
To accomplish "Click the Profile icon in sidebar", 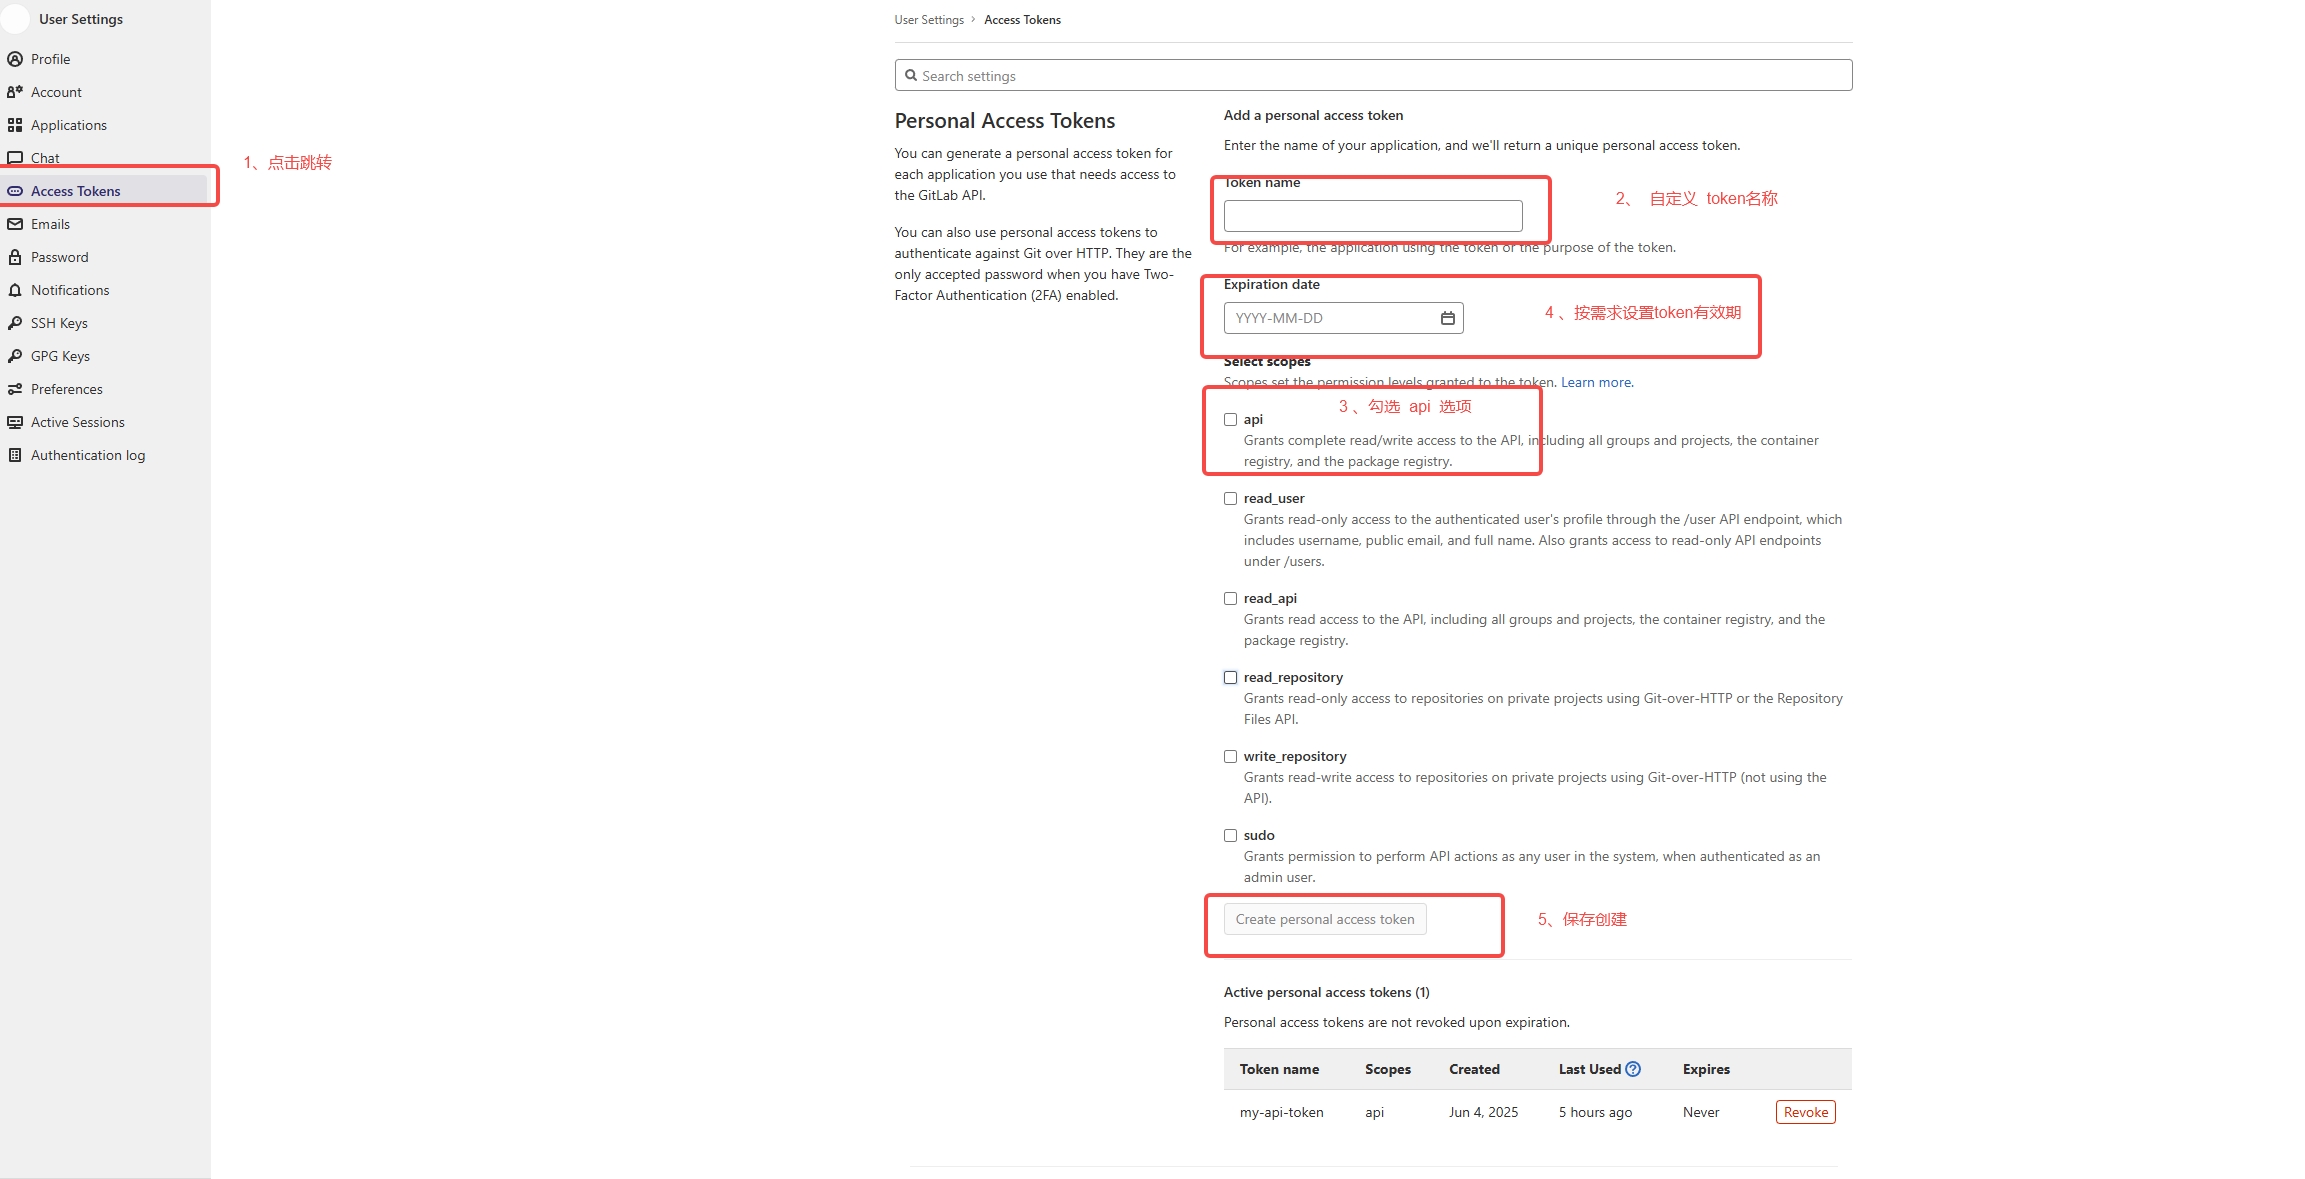I will 15,59.
